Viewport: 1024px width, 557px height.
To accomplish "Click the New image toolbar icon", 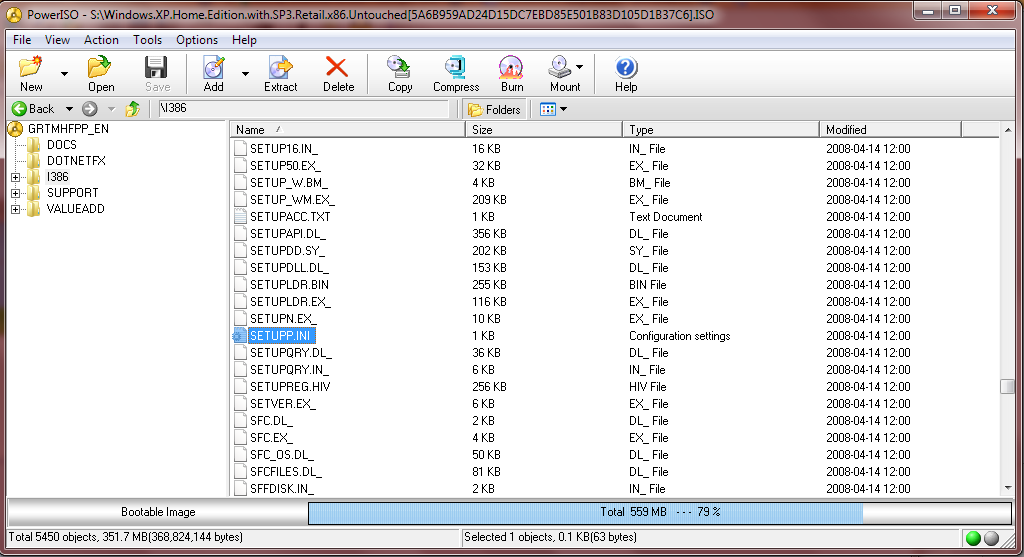I will pos(31,68).
